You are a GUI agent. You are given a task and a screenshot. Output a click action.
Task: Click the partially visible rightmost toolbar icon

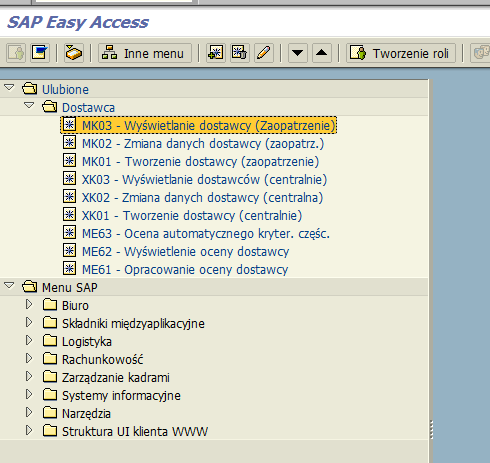tap(480, 53)
